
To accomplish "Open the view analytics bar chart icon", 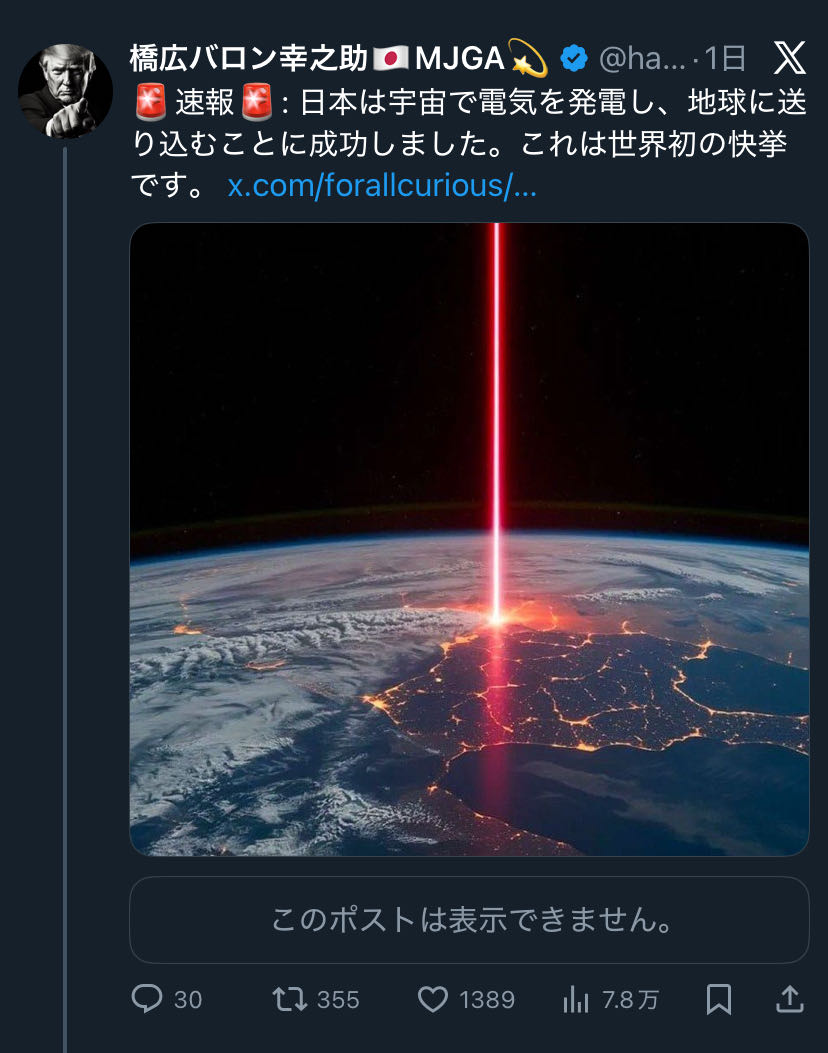I will coord(577,998).
